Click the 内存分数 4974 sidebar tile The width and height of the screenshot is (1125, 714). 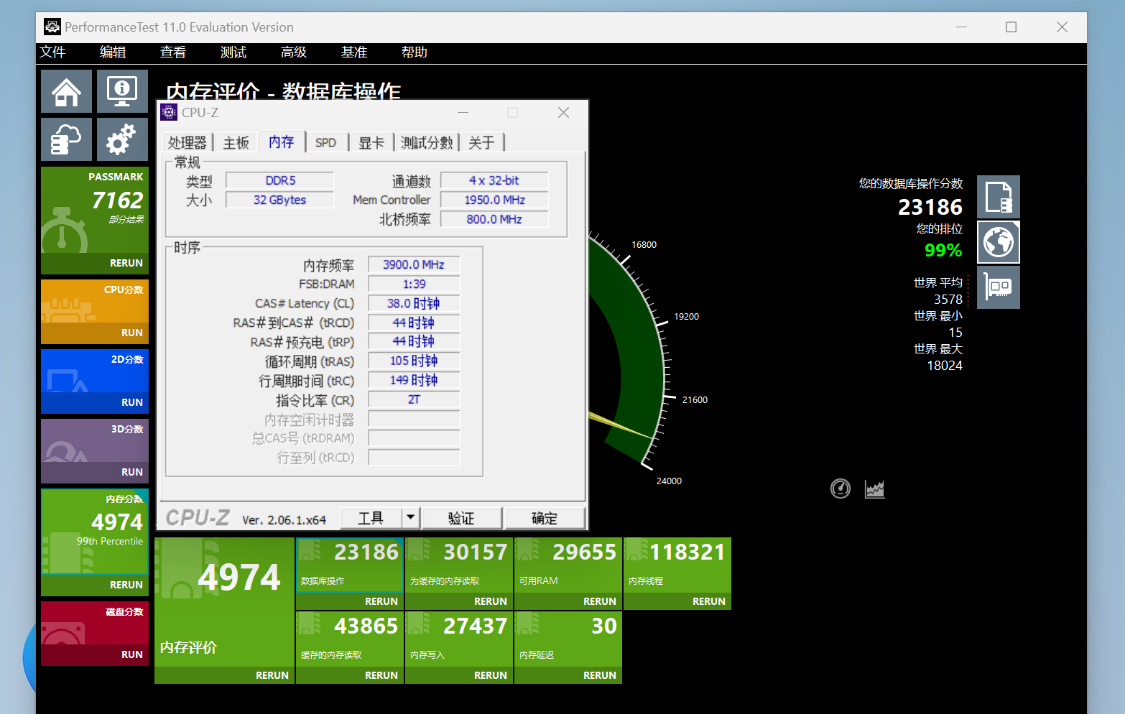coord(95,532)
